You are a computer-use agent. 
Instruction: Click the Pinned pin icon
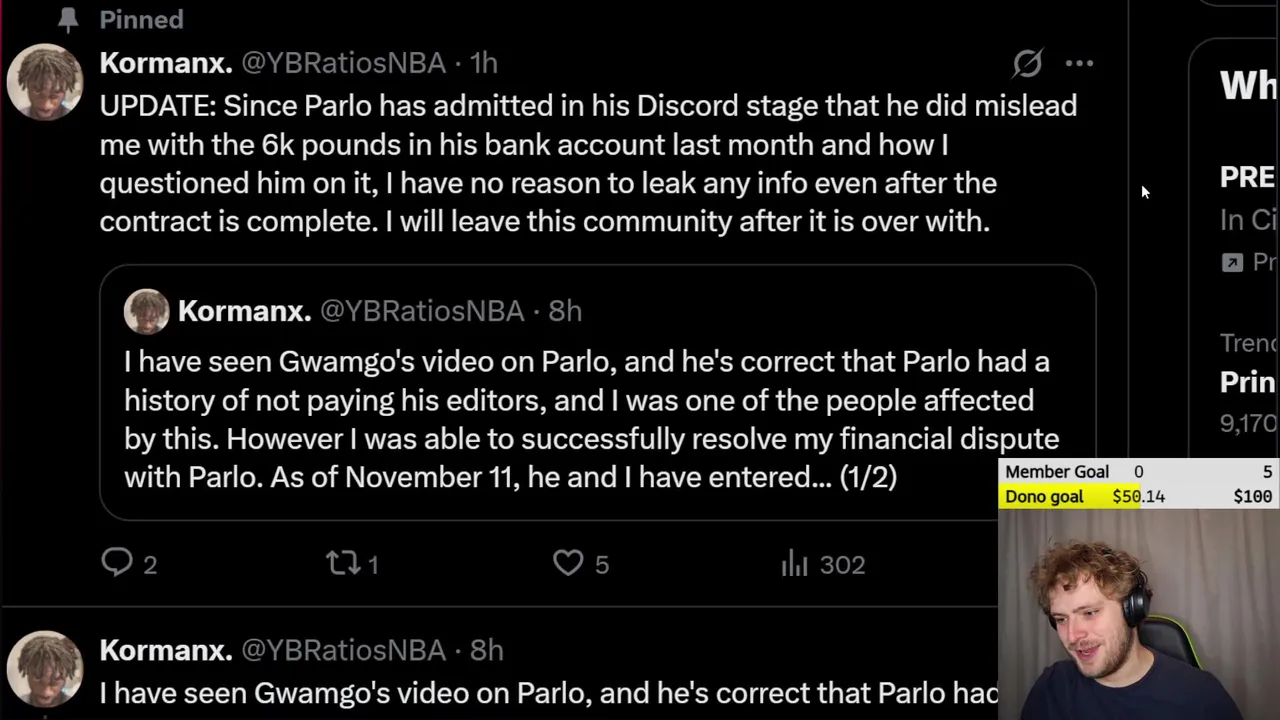[68, 19]
